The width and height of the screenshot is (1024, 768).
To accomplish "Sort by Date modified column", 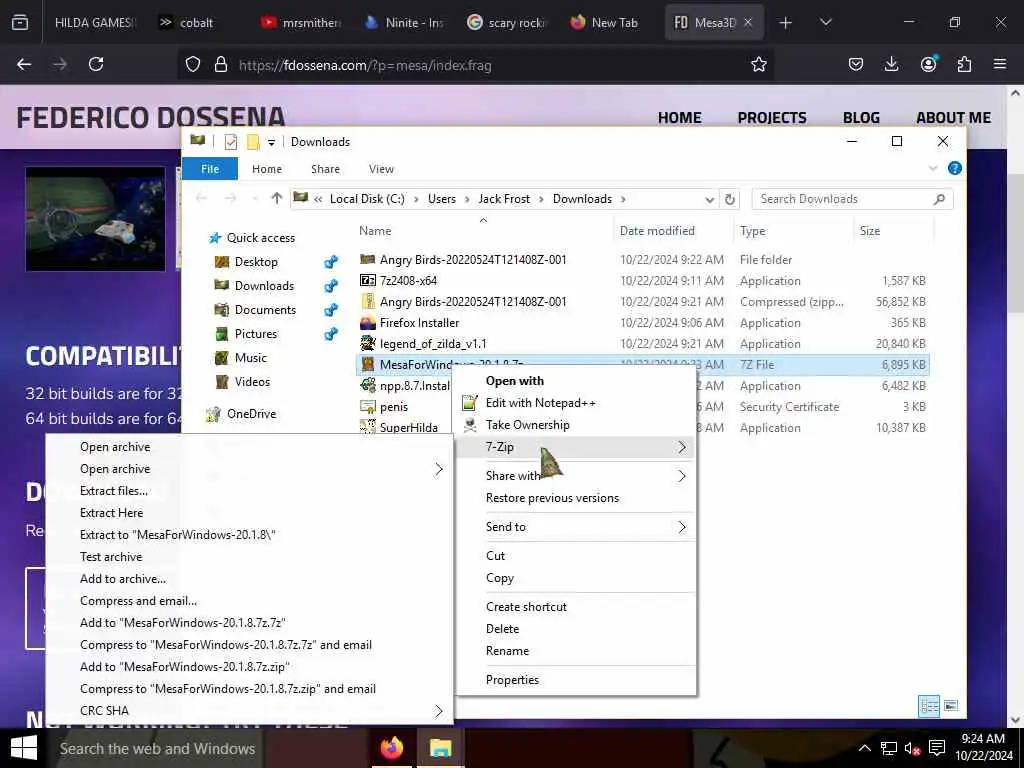I will [657, 231].
